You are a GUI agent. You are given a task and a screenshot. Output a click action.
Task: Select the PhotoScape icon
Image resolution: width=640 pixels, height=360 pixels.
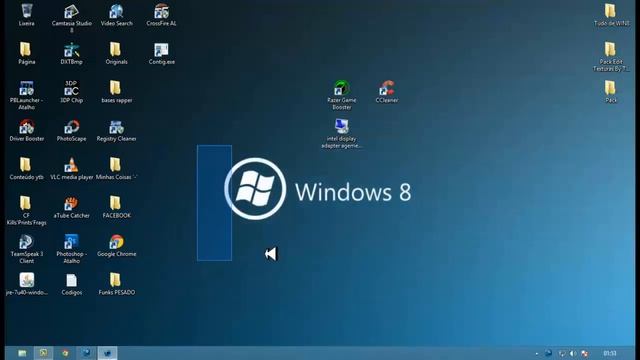pyautogui.click(x=71, y=127)
